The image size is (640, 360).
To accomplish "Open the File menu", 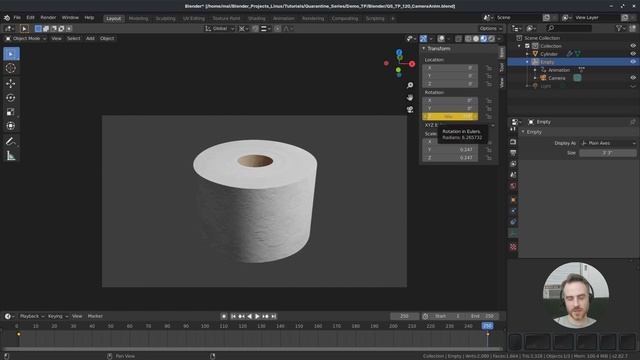I will (17, 18).
